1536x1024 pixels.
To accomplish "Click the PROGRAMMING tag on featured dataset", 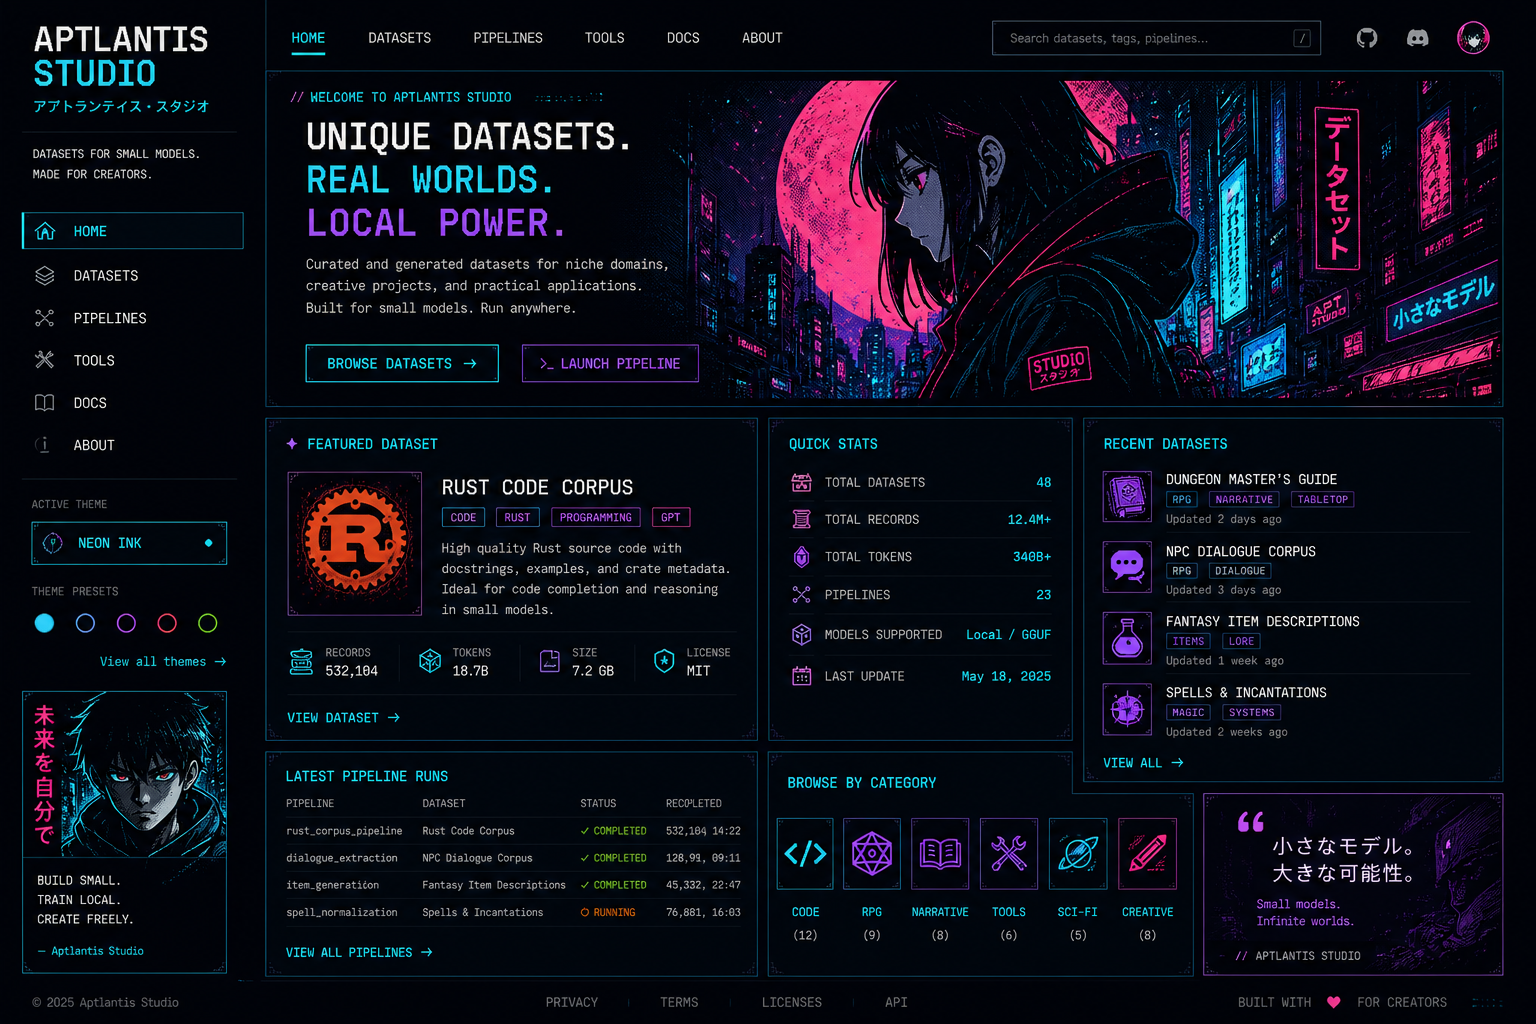I will [595, 517].
